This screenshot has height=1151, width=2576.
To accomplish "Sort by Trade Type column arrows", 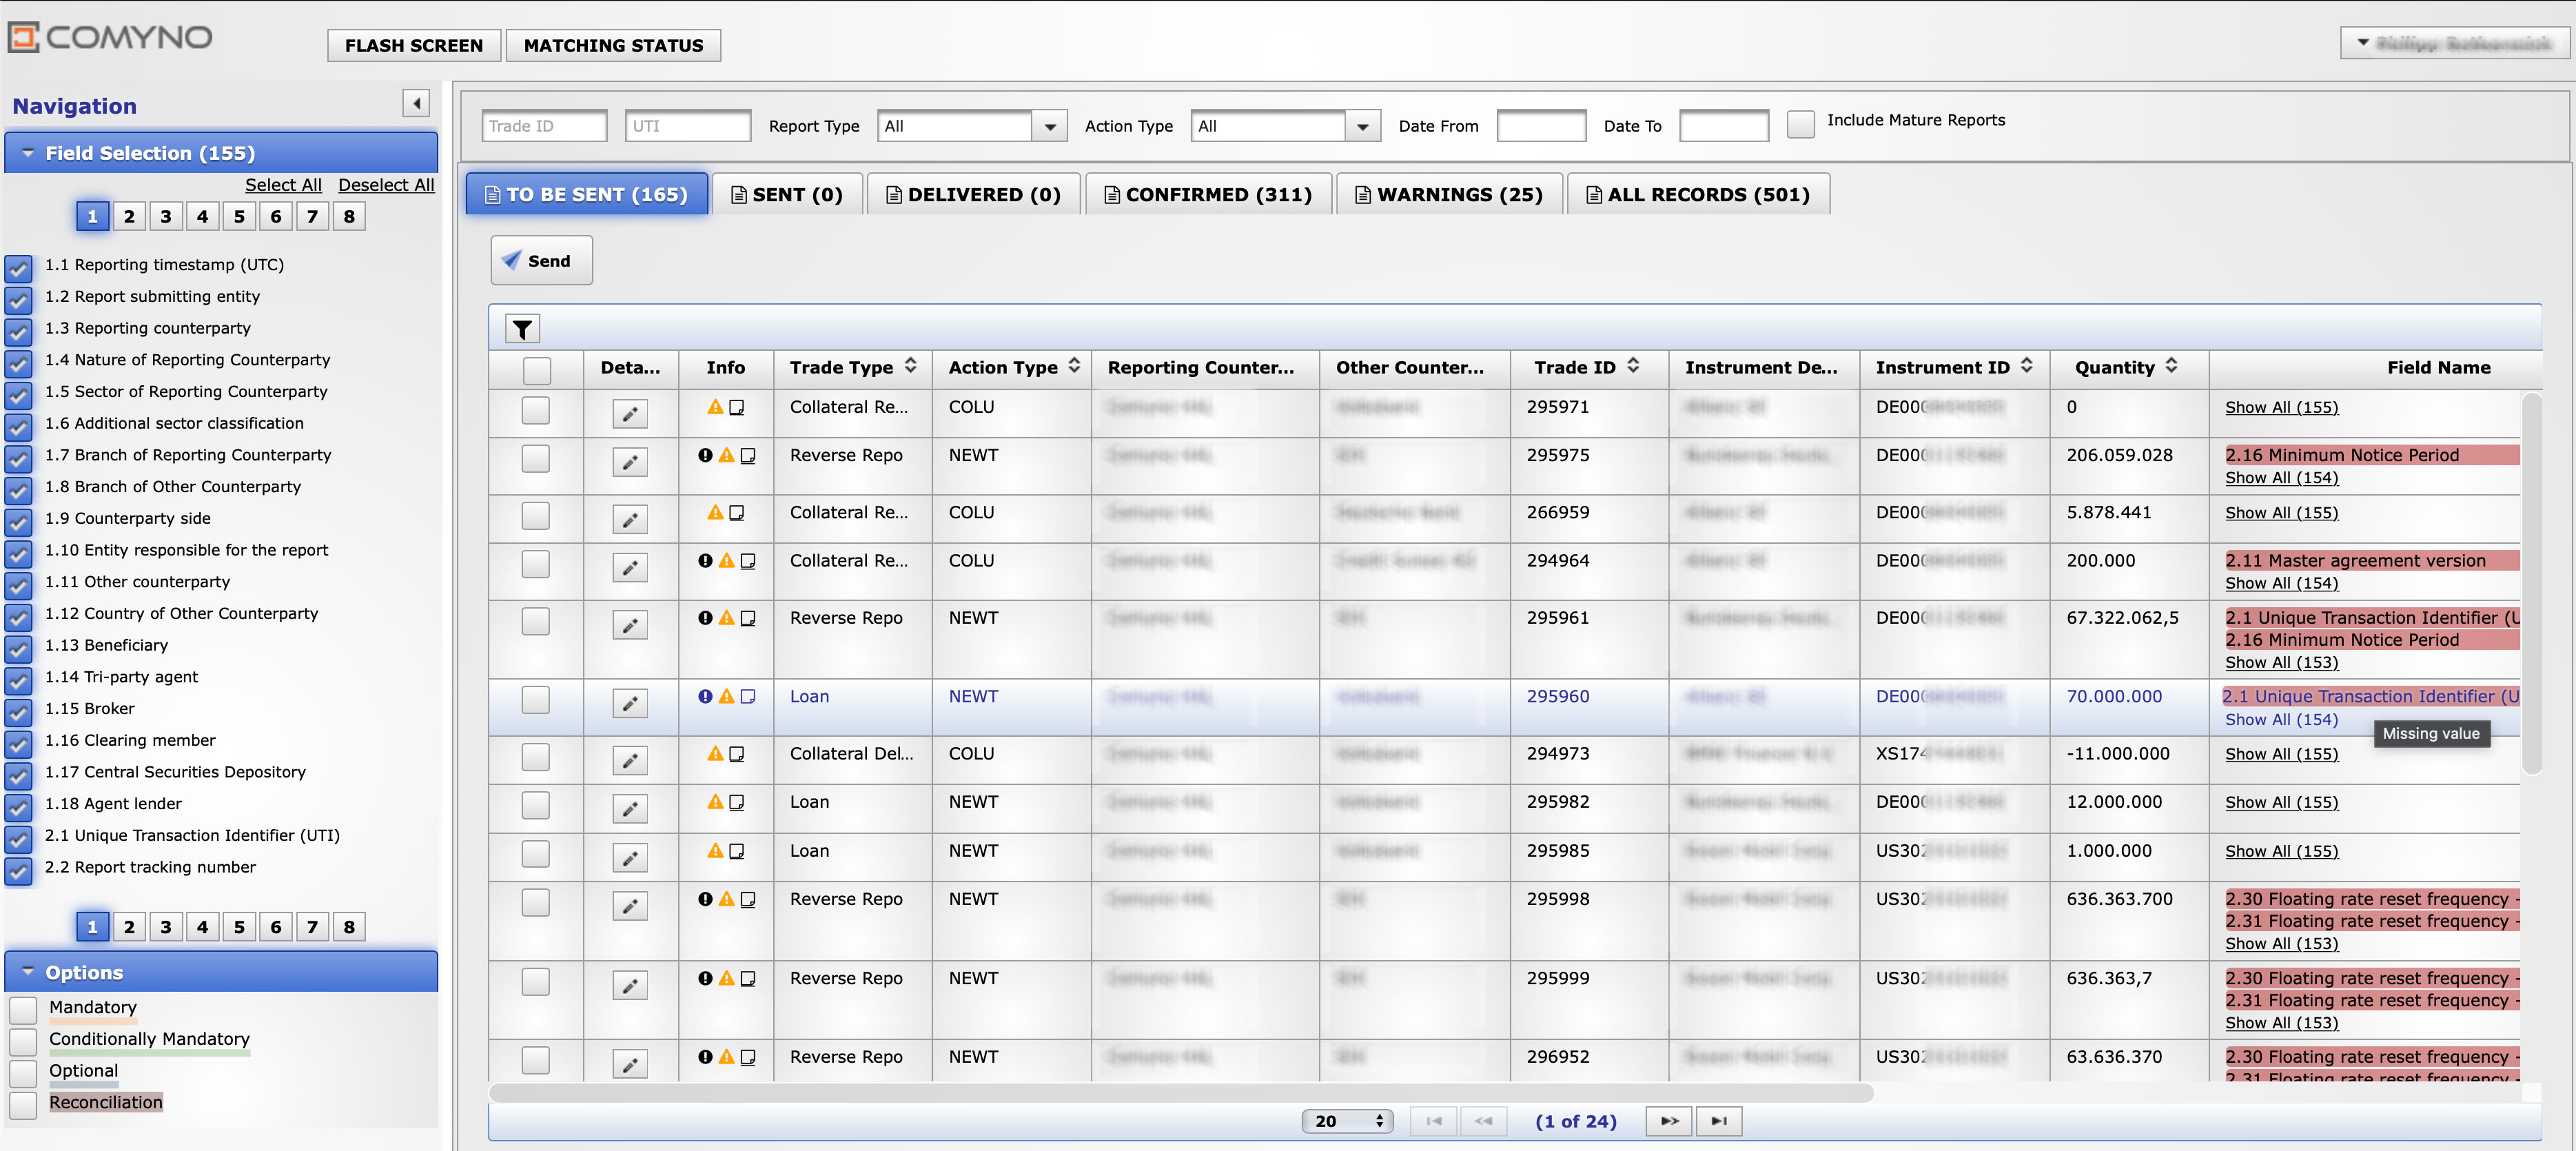I will click(x=911, y=366).
